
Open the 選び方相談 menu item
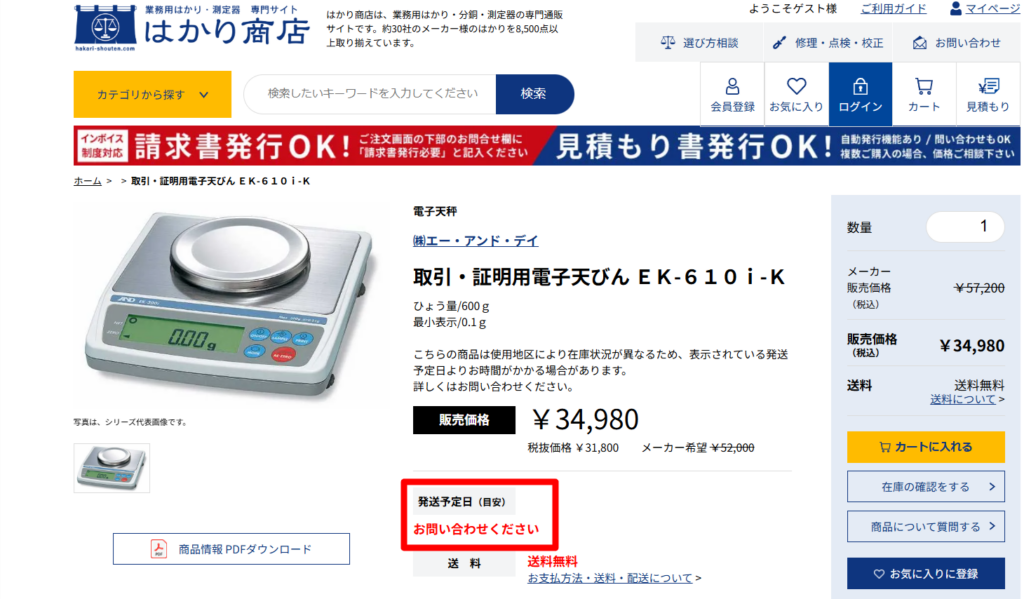point(699,43)
